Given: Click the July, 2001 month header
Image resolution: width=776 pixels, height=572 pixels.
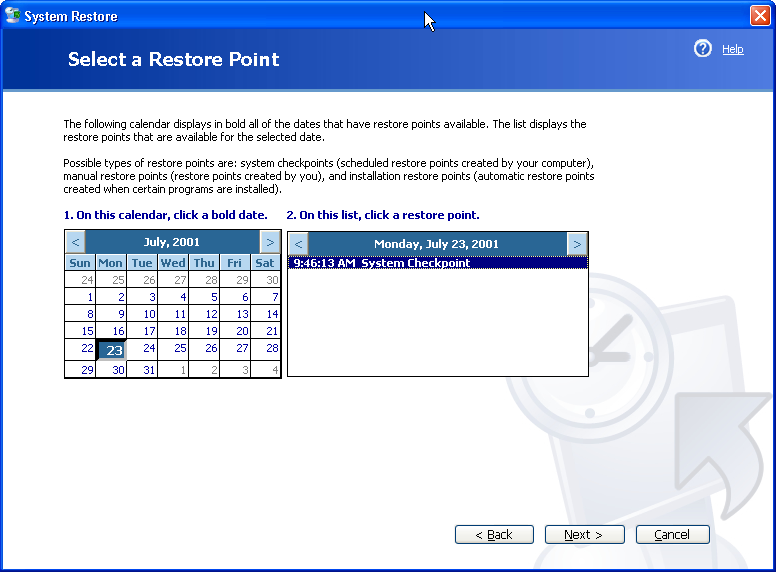Looking at the screenshot, I should point(172,242).
